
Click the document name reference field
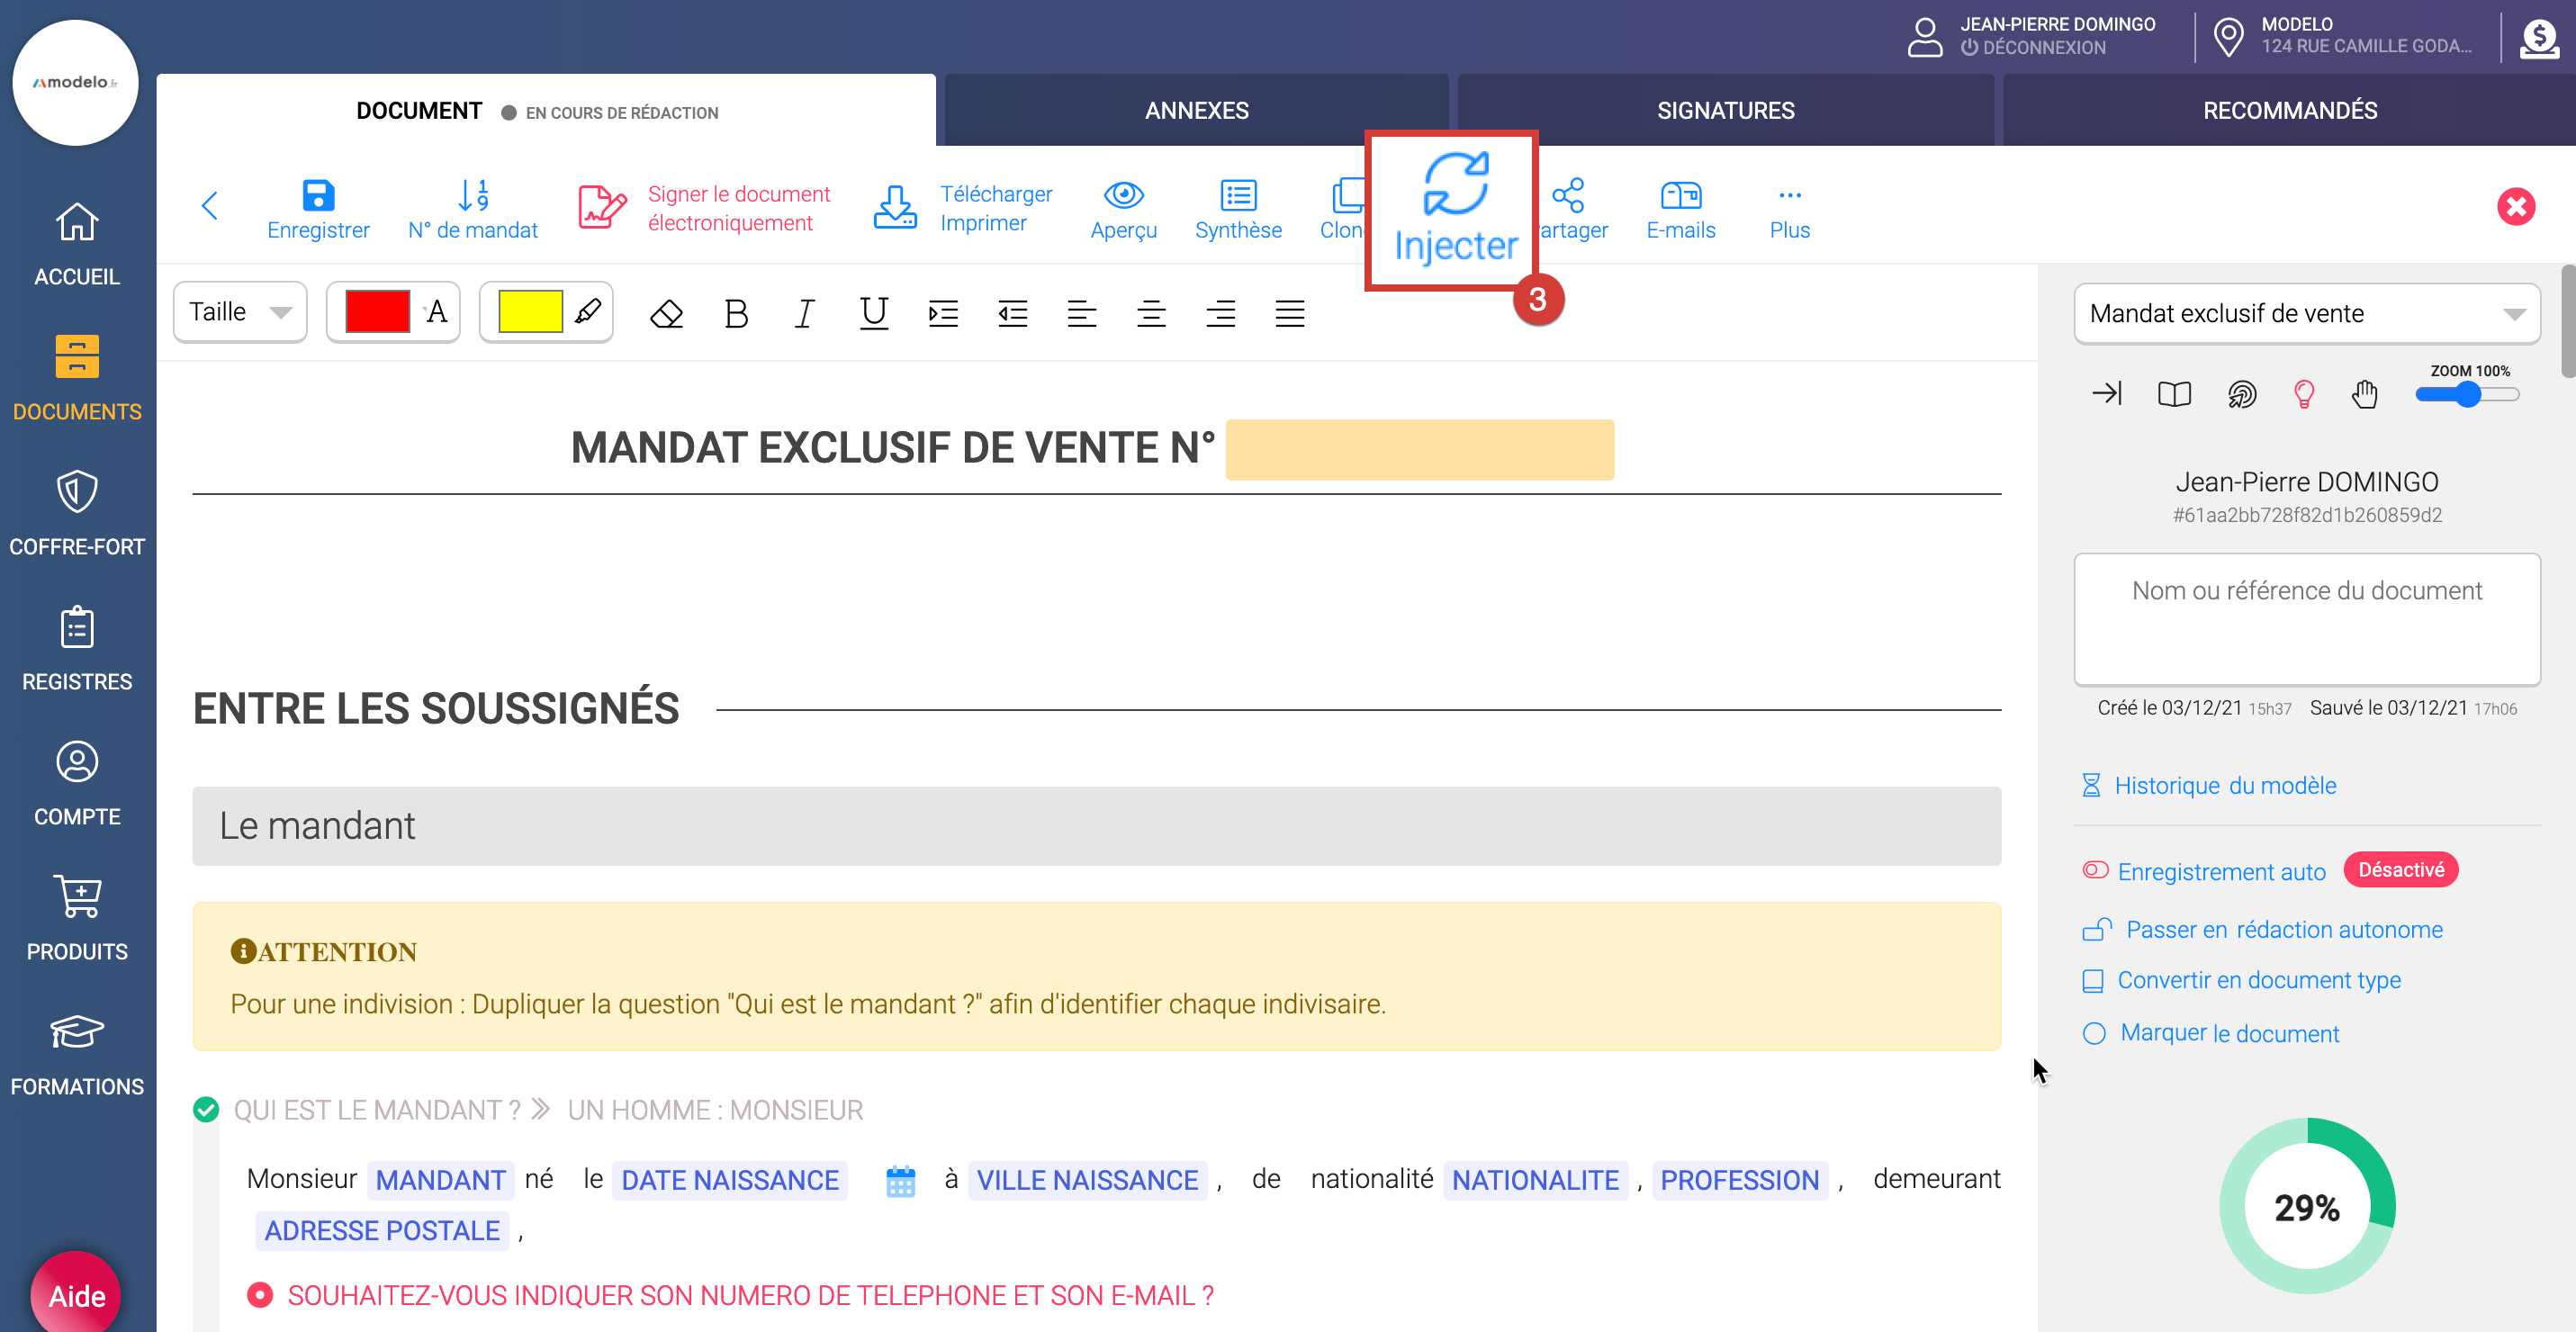point(2306,618)
